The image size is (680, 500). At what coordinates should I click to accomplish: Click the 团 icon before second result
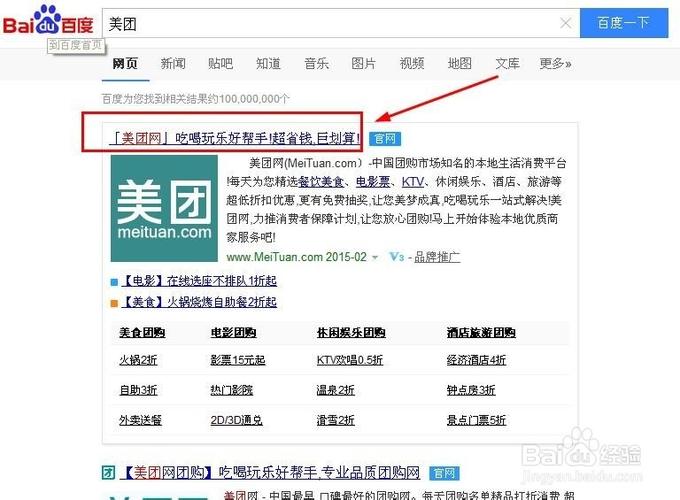(108, 472)
